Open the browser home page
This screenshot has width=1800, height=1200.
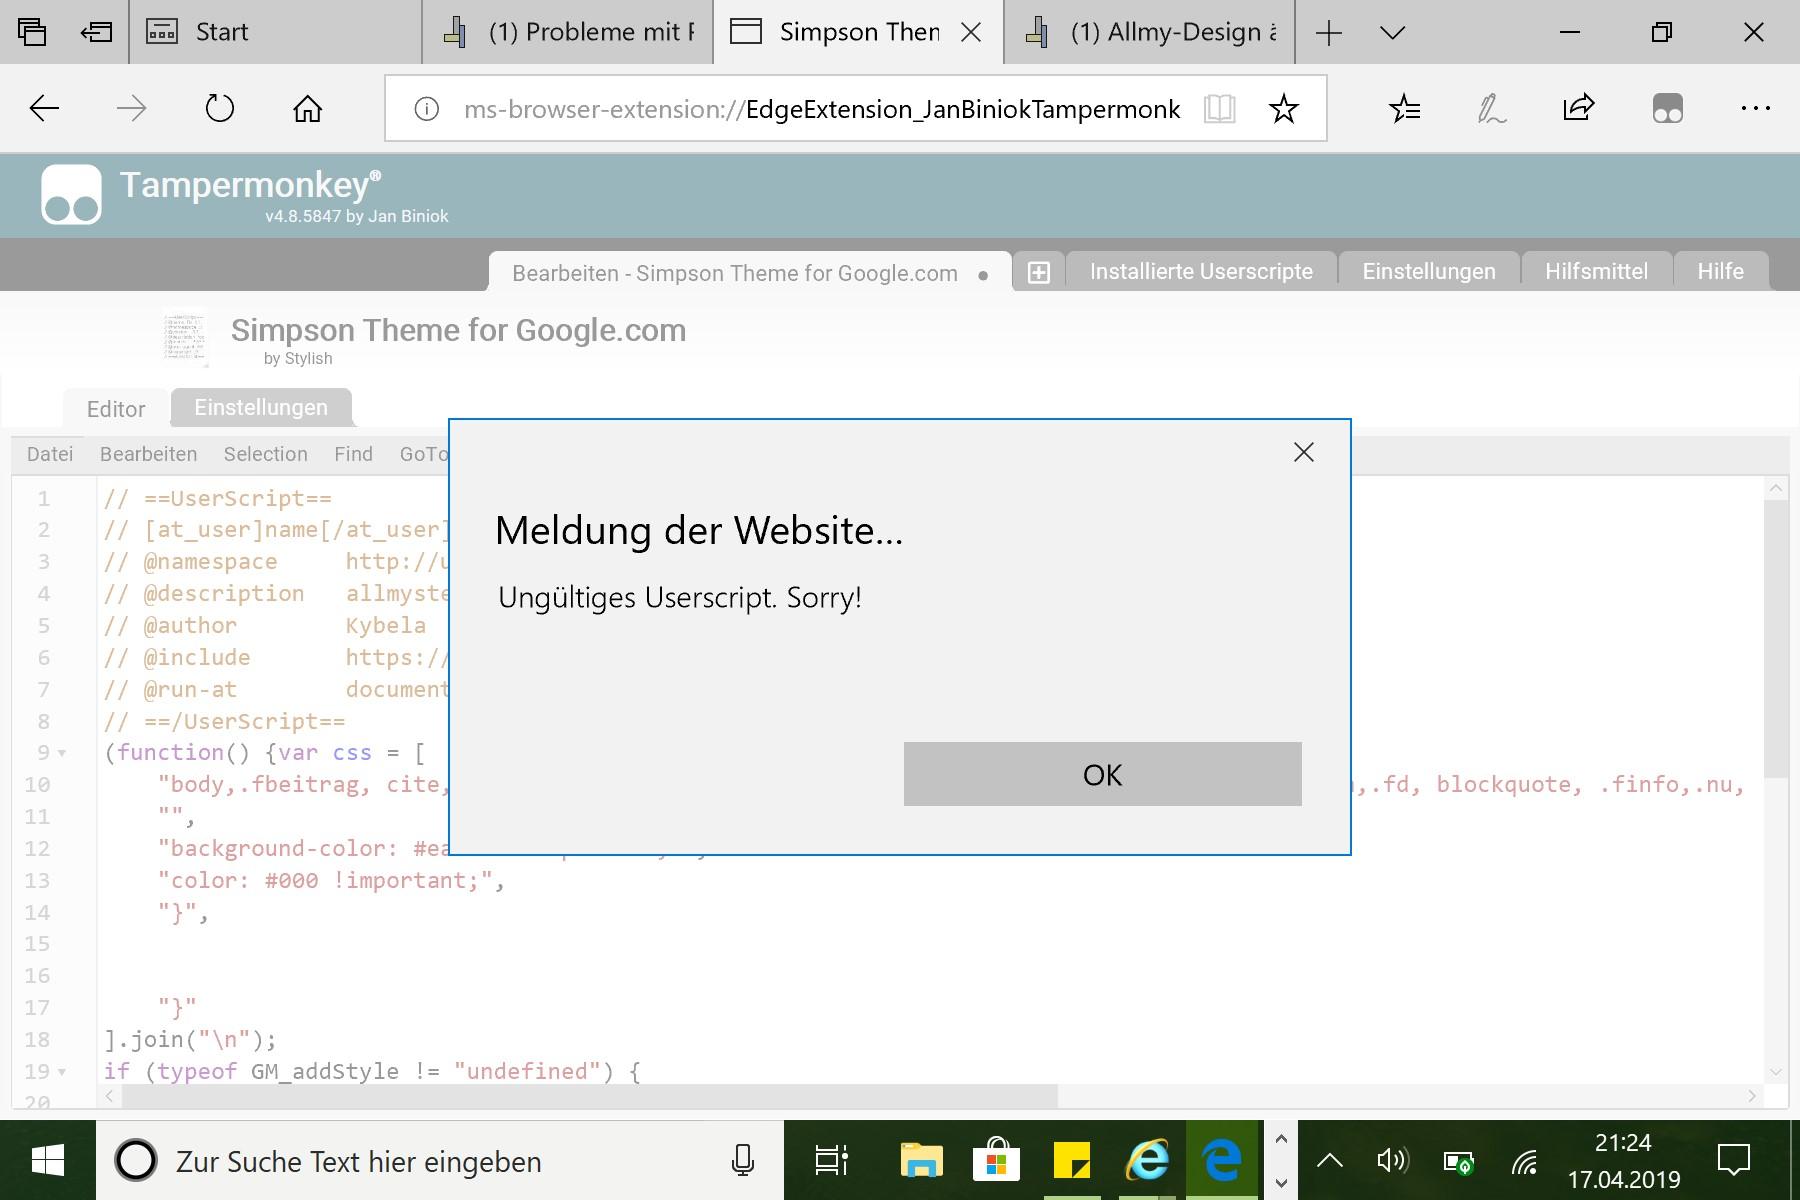click(308, 108)
